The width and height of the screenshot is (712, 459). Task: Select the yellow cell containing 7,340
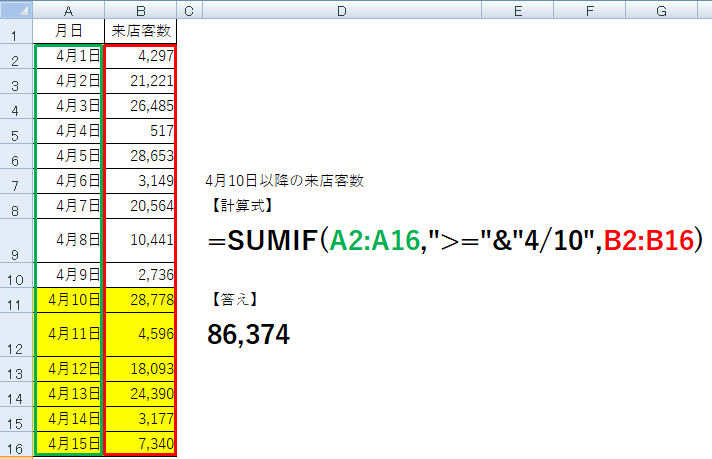coord(139,442)
